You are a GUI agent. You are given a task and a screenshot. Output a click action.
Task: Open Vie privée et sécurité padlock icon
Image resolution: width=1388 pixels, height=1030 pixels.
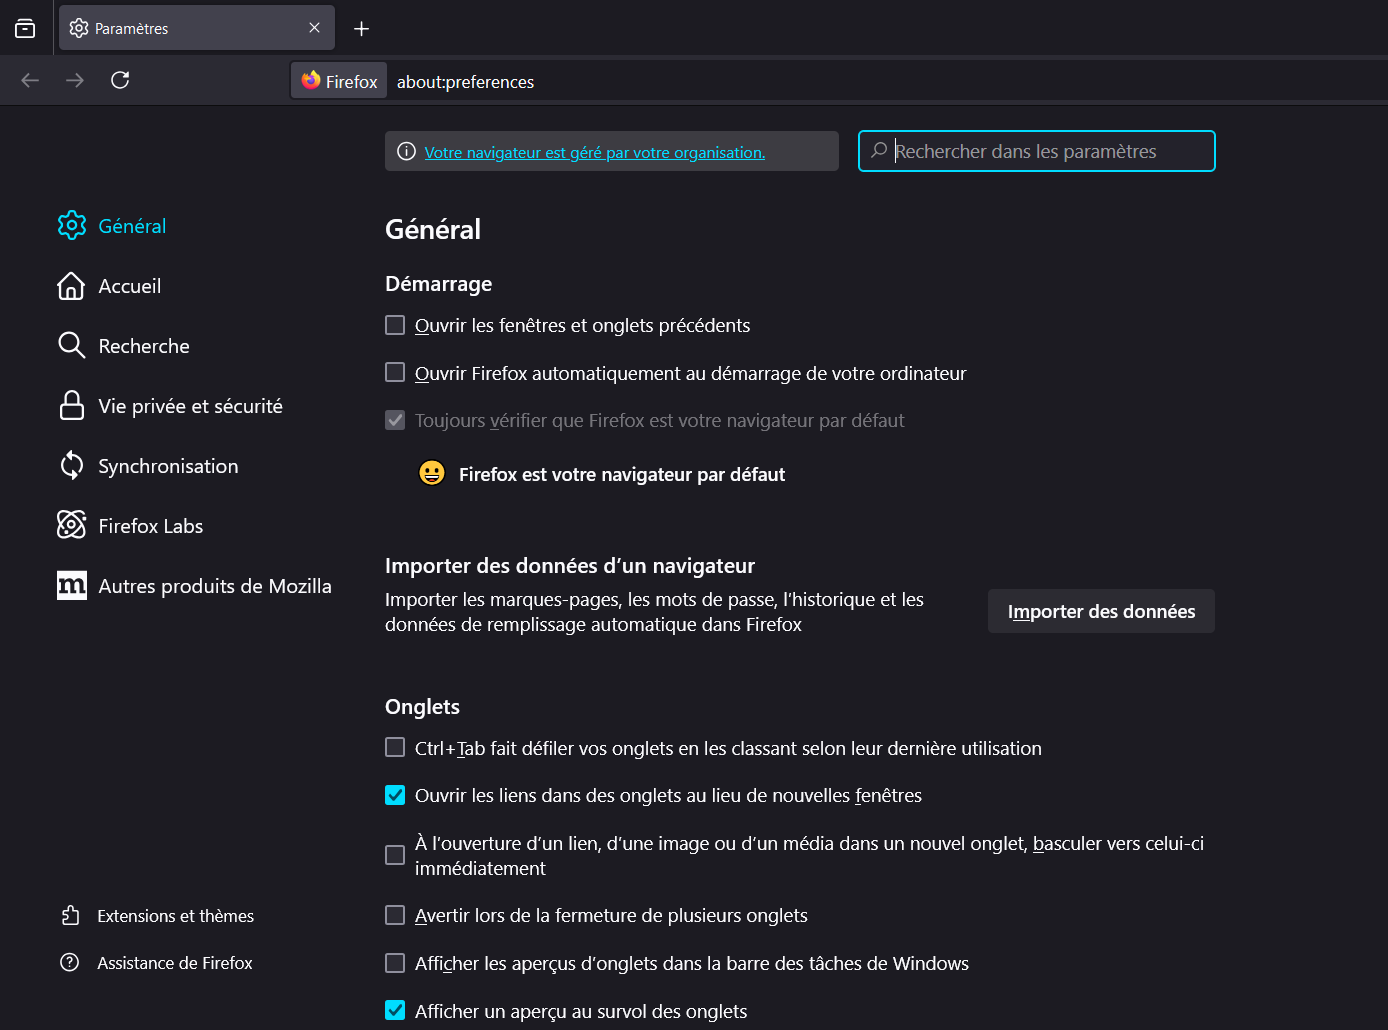click(72, 406)
